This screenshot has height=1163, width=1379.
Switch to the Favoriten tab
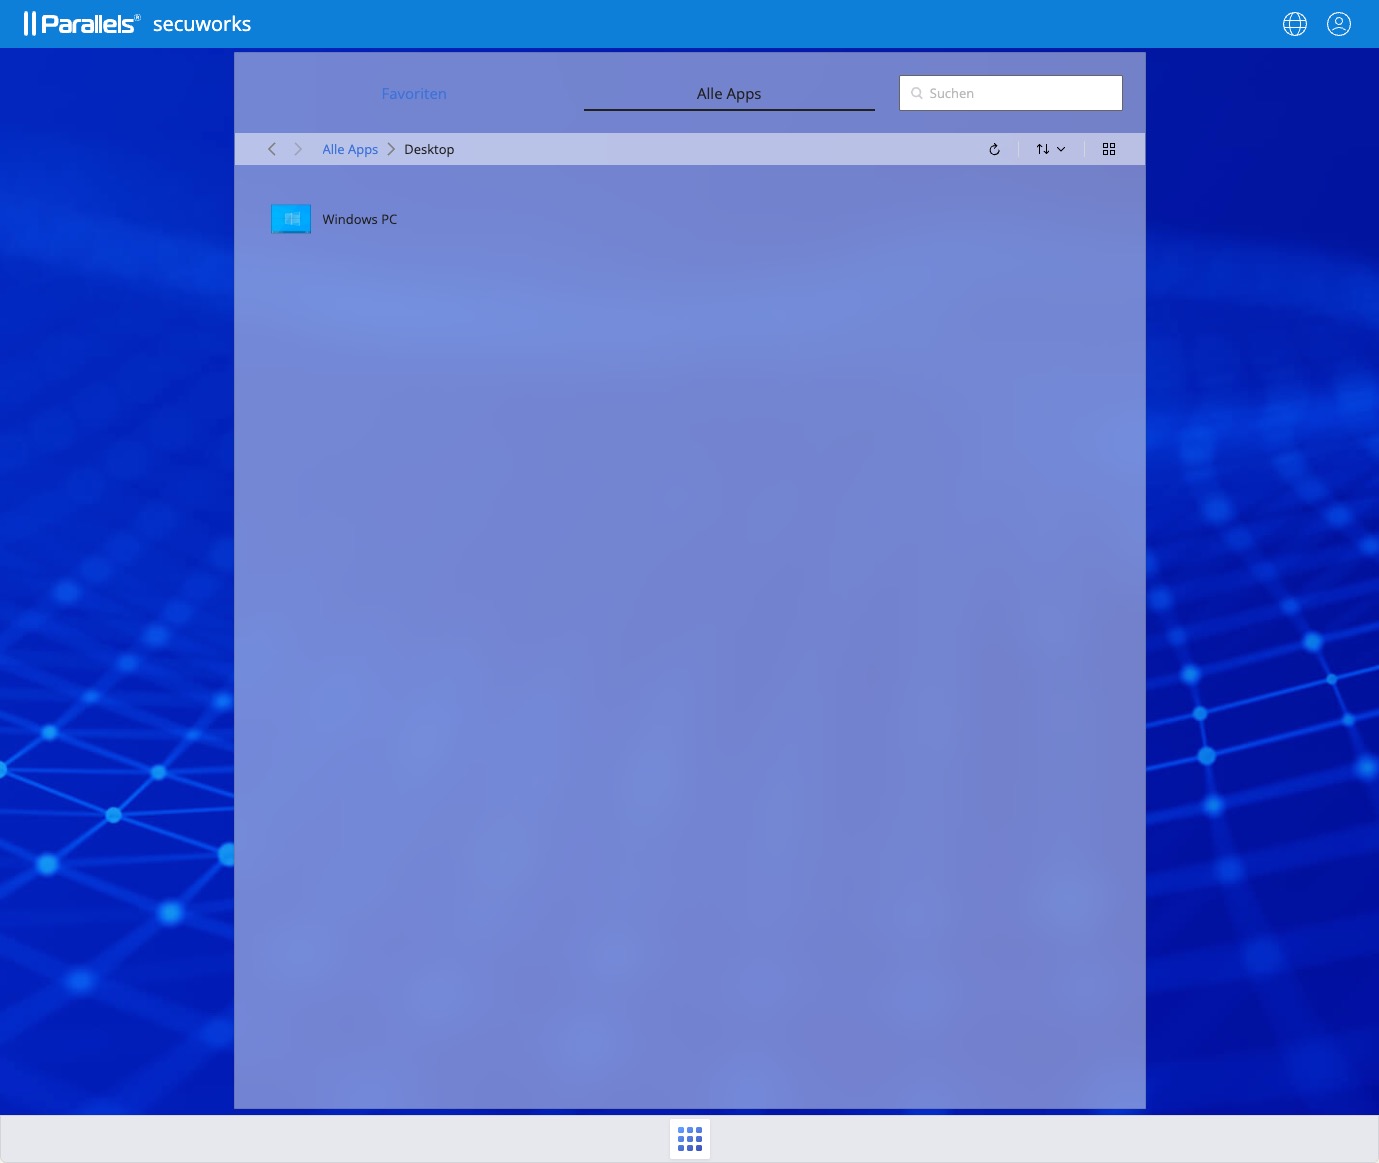(414, 93)
